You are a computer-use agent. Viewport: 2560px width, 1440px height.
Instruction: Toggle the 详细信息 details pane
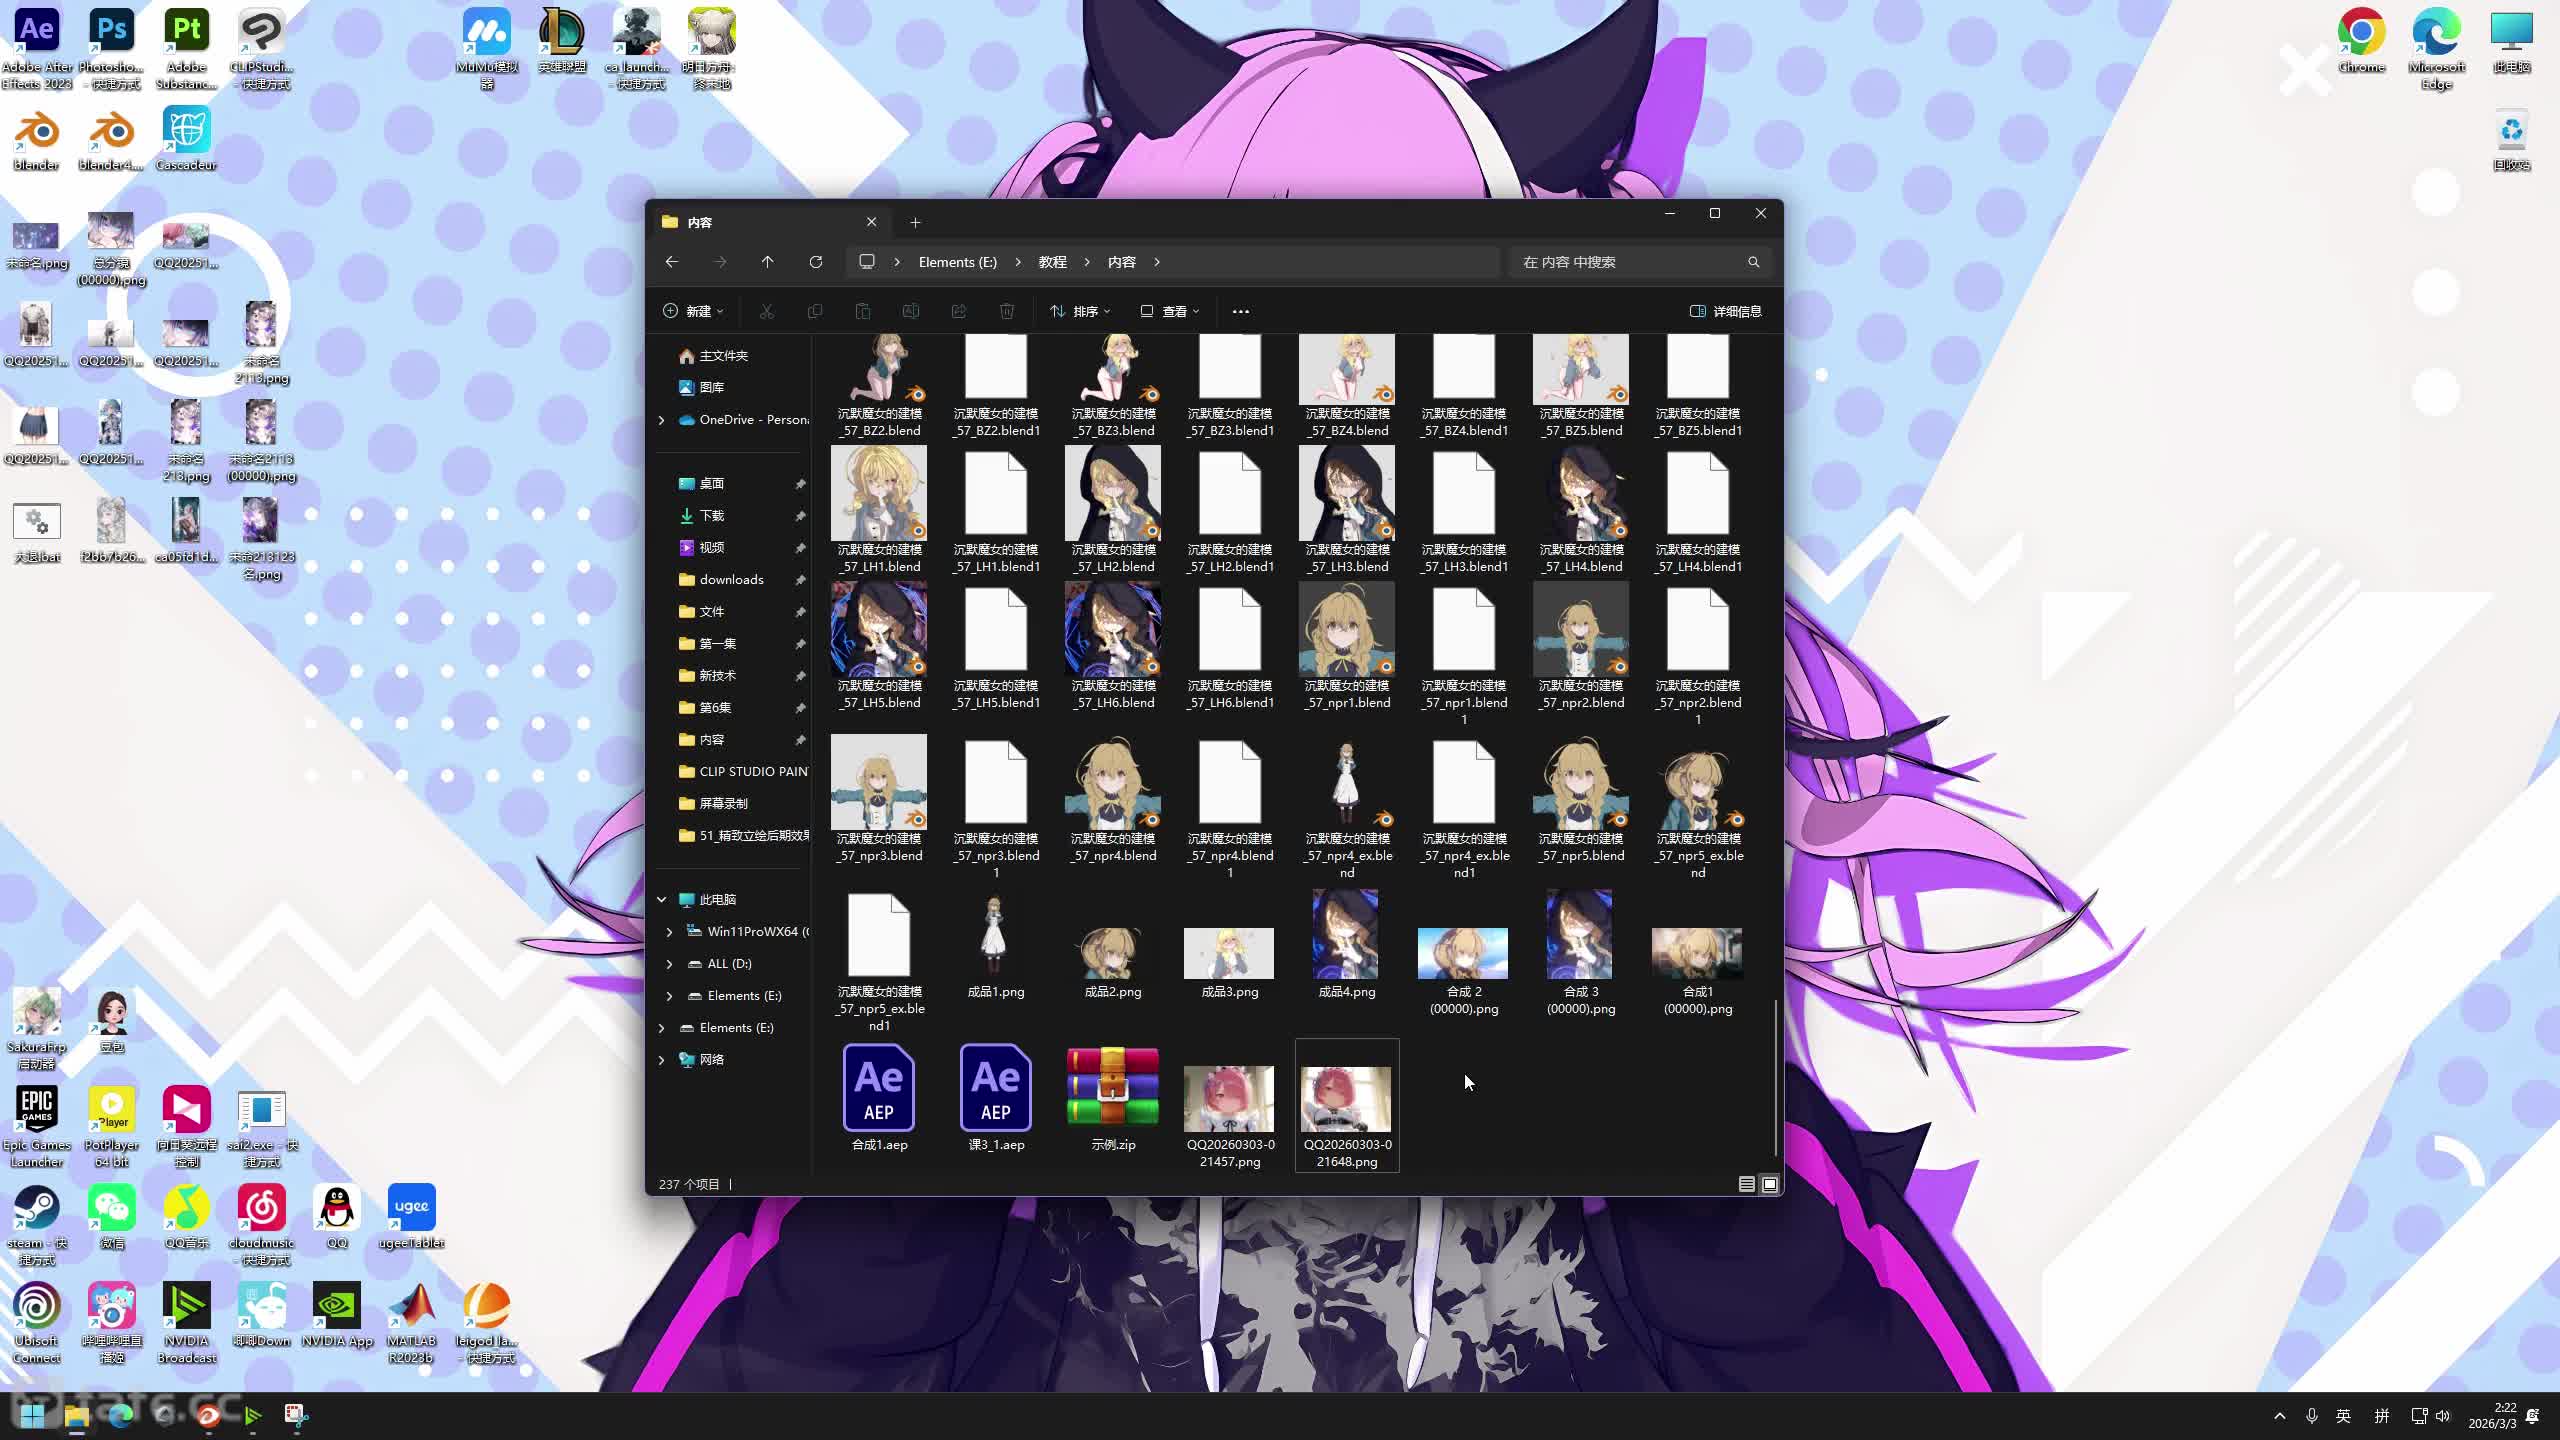coord(1725,311)
